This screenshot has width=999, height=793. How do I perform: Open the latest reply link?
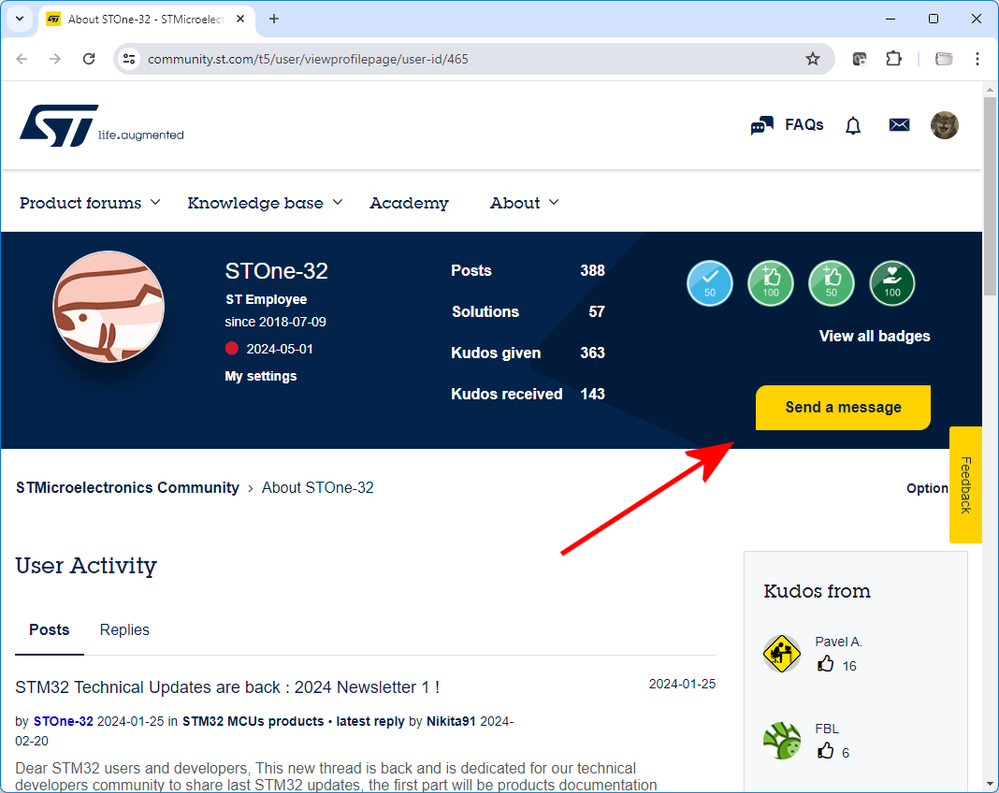point(370,721)
